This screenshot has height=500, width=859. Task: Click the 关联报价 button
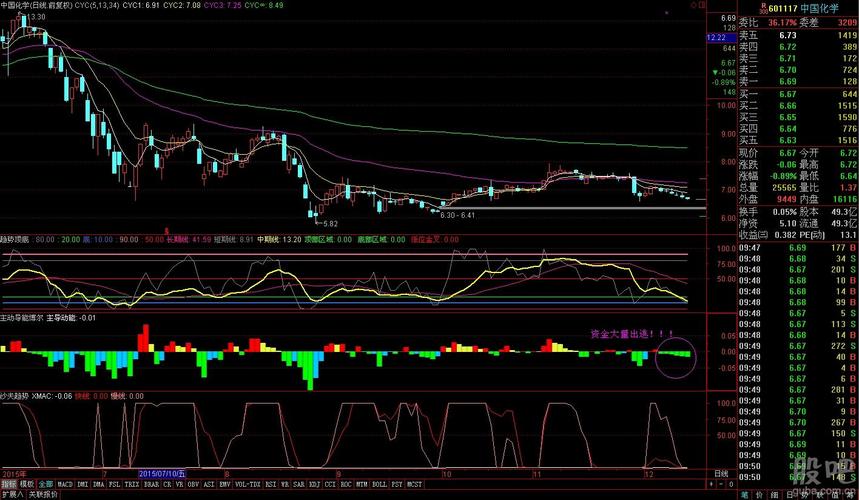coord(44,494)
